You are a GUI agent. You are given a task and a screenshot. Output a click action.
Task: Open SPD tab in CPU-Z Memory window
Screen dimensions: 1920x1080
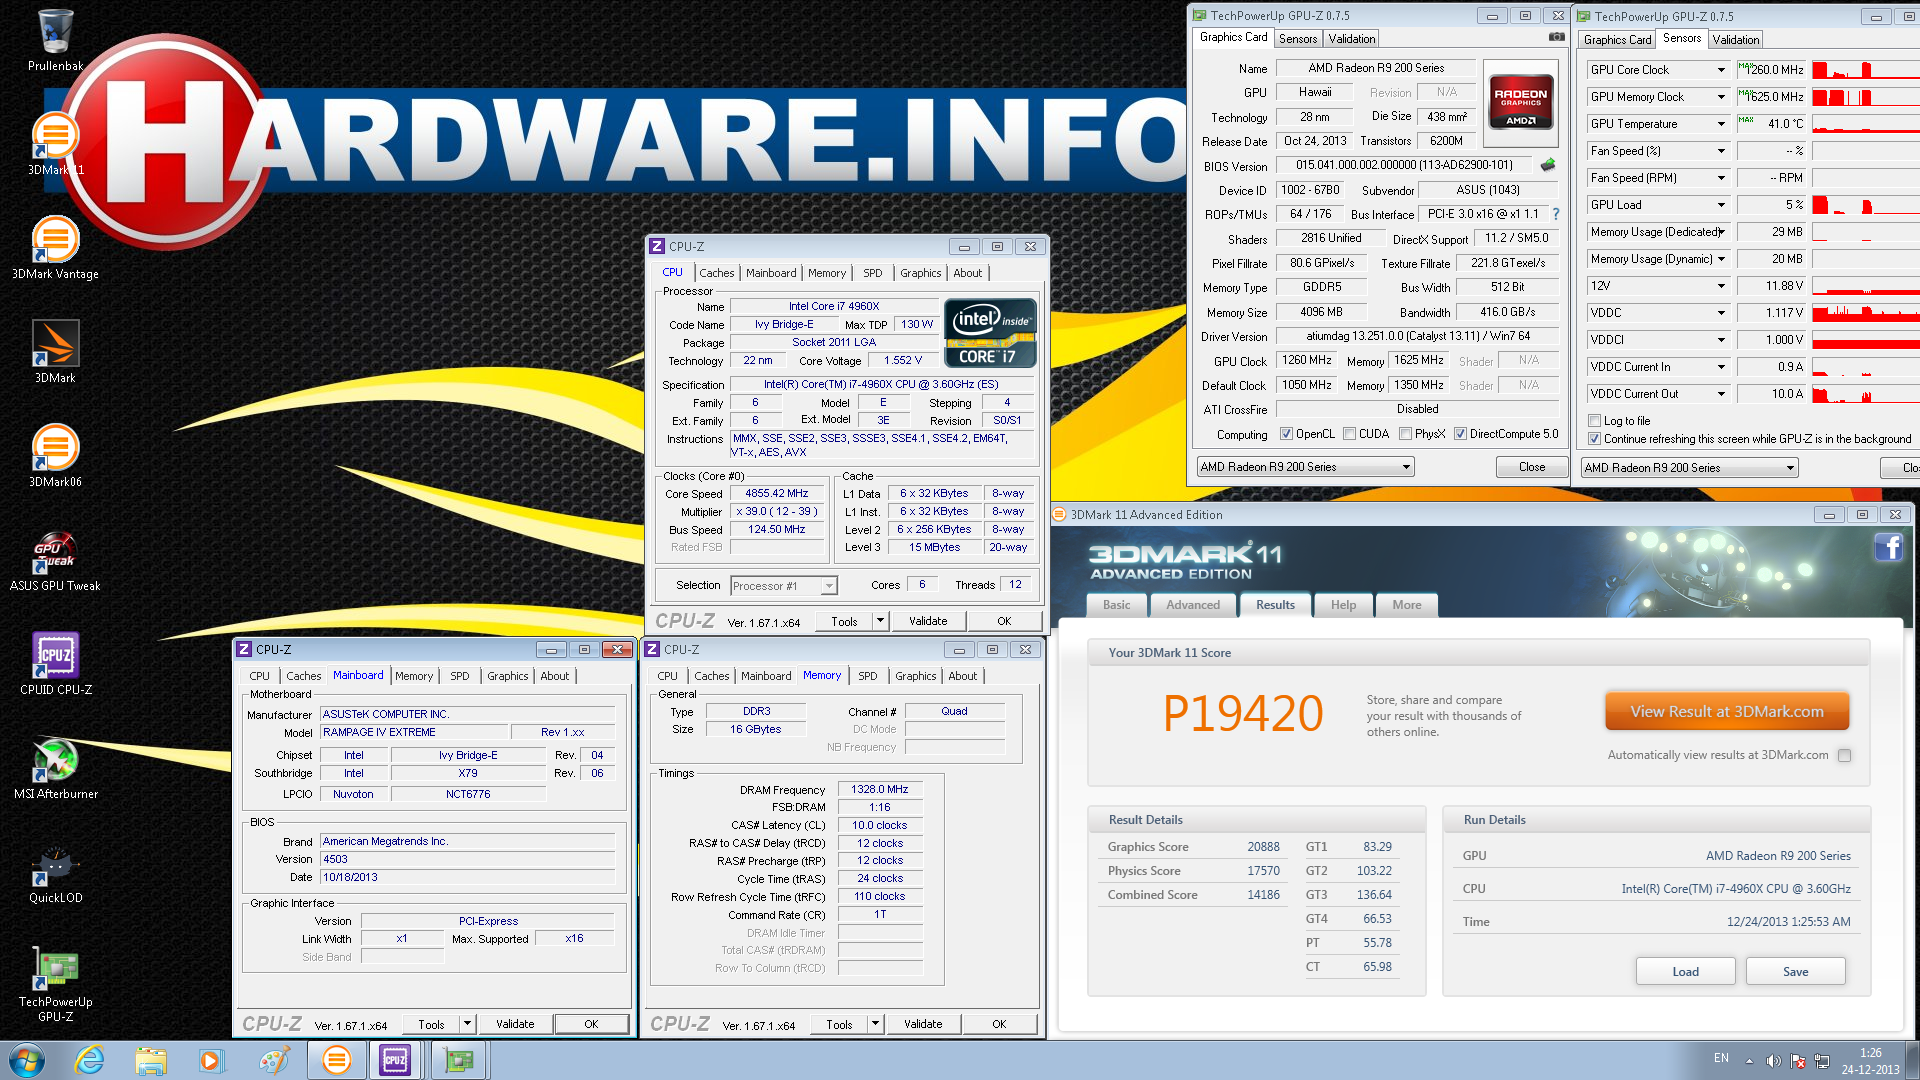click(867, 676)
